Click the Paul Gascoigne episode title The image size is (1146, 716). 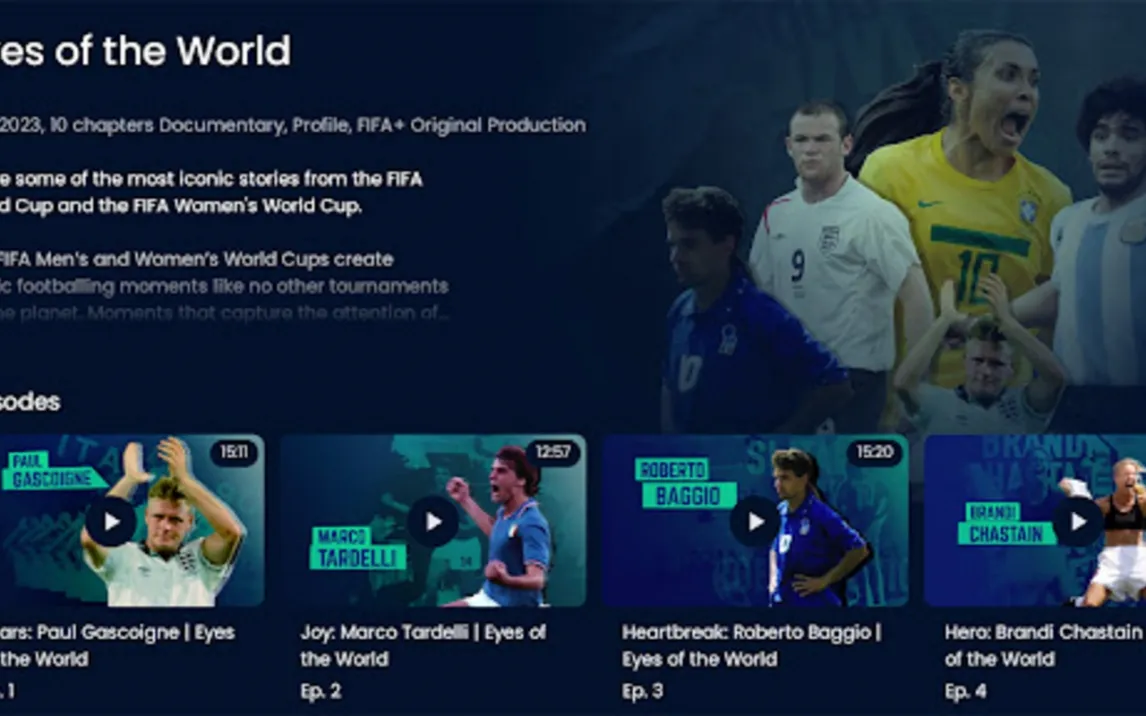pos(117,645)
